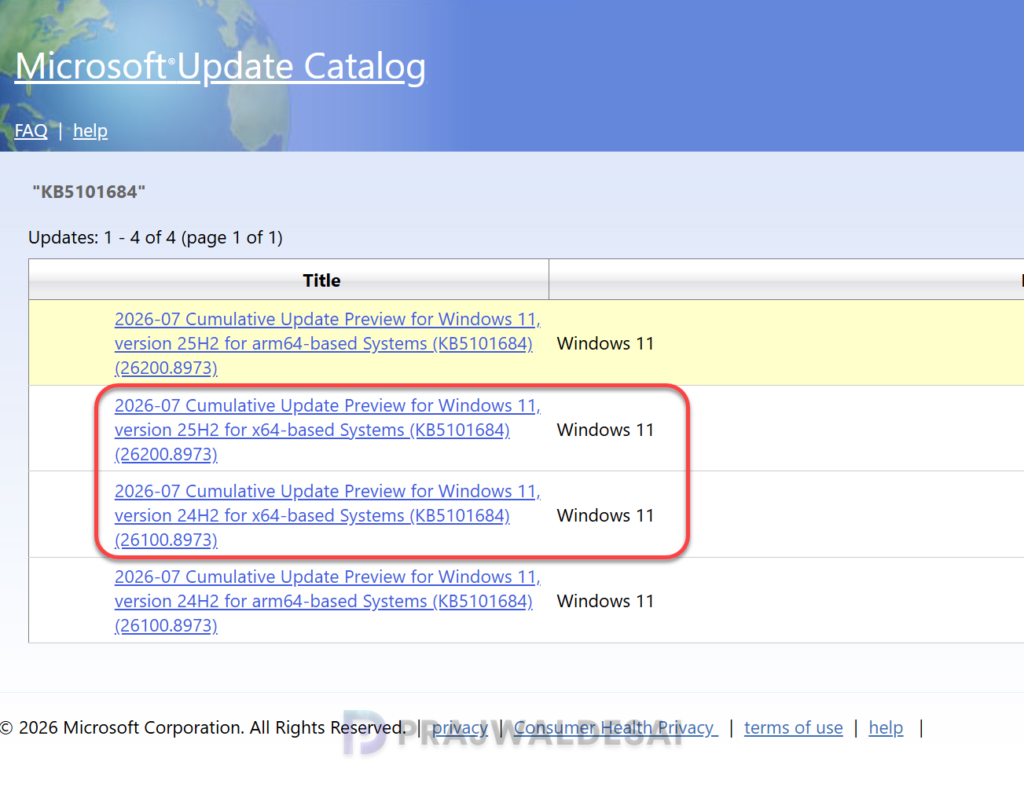Image resolution: width=1024 pixels, height=802 pixels.
Task: Select the Microsoft Corporation copyright text
Action: click(x=203, y=728)
